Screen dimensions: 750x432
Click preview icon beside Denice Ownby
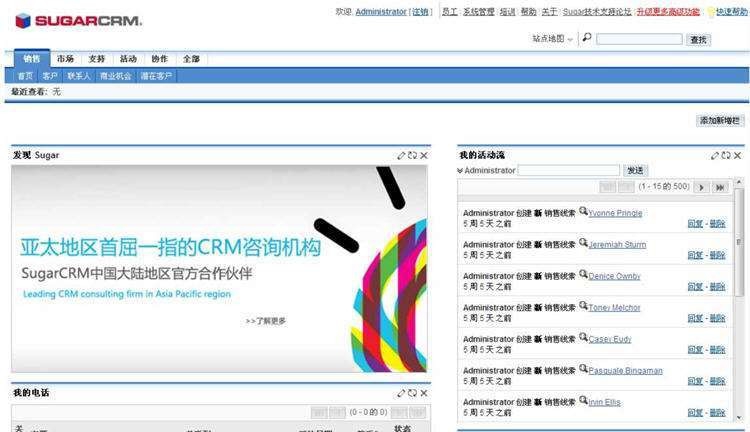point(583,274)
